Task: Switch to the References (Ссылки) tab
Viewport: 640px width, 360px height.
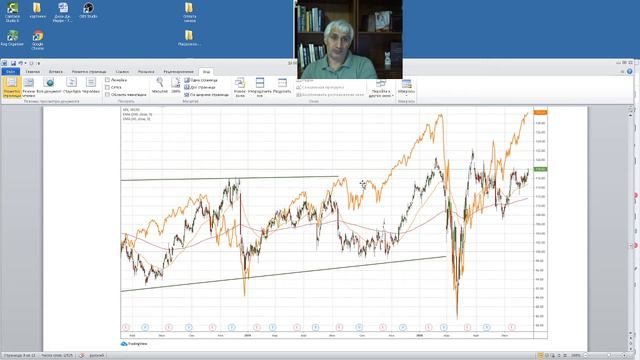Action: point(122,72)
